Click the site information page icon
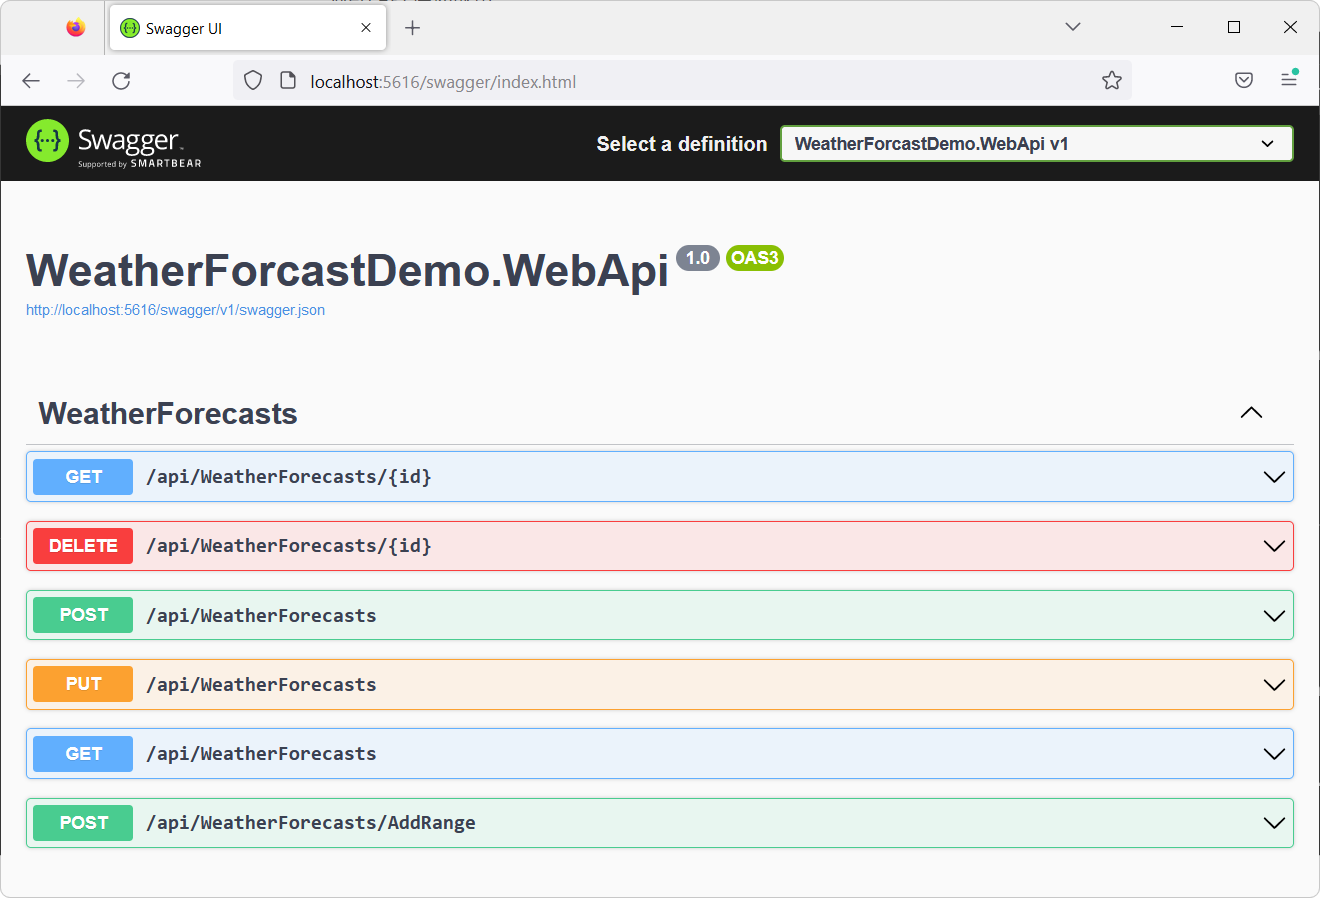 point(288,81)
